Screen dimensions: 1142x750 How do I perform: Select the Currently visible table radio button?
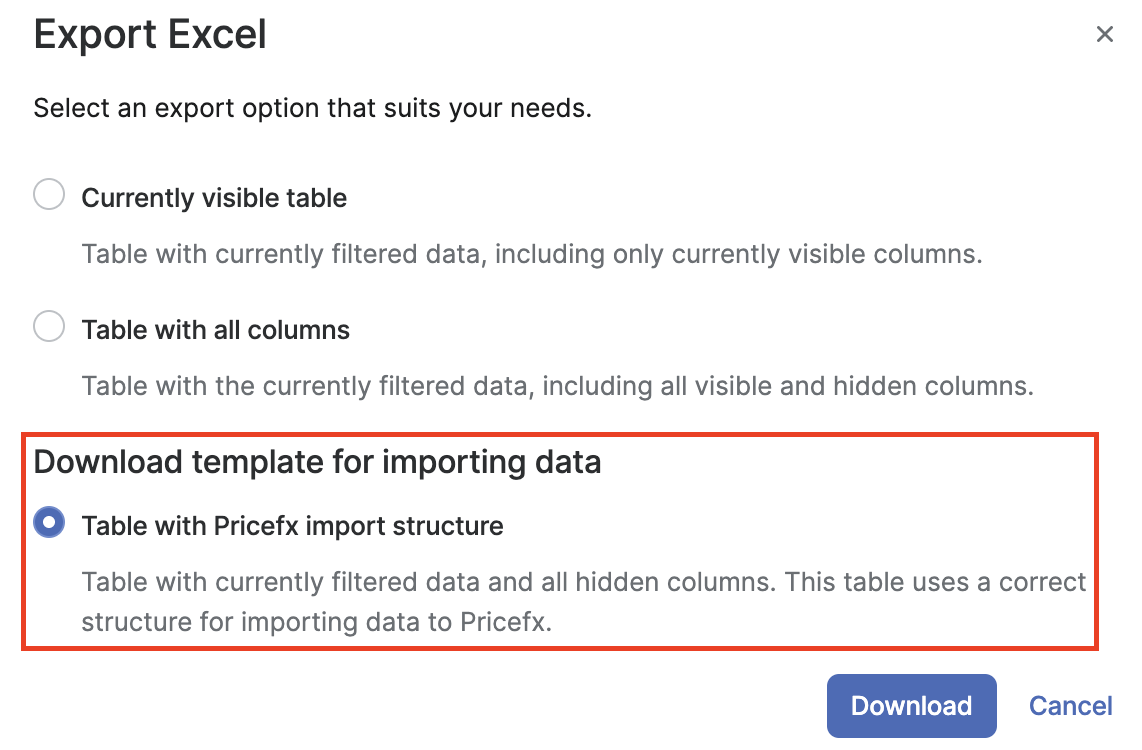49,195
